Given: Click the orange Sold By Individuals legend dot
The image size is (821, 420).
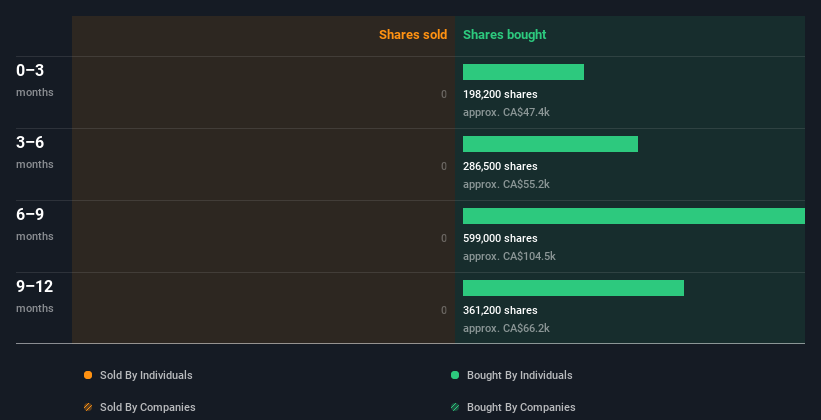Looking at the screenshot, I should pyautogui.click(x=88, y=375).
